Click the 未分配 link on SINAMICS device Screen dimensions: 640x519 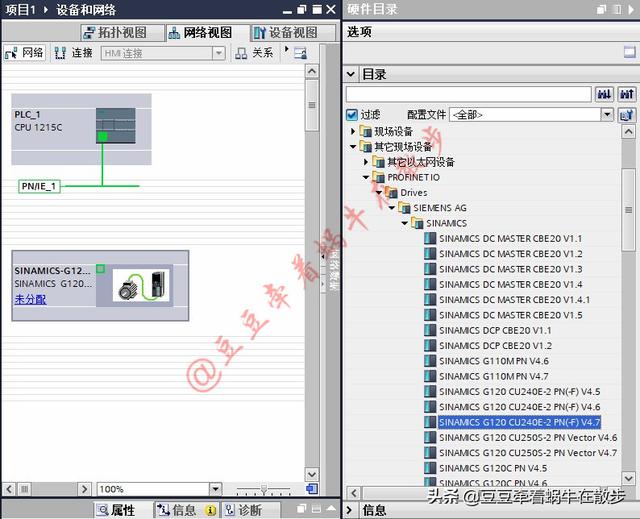[31, 299]
